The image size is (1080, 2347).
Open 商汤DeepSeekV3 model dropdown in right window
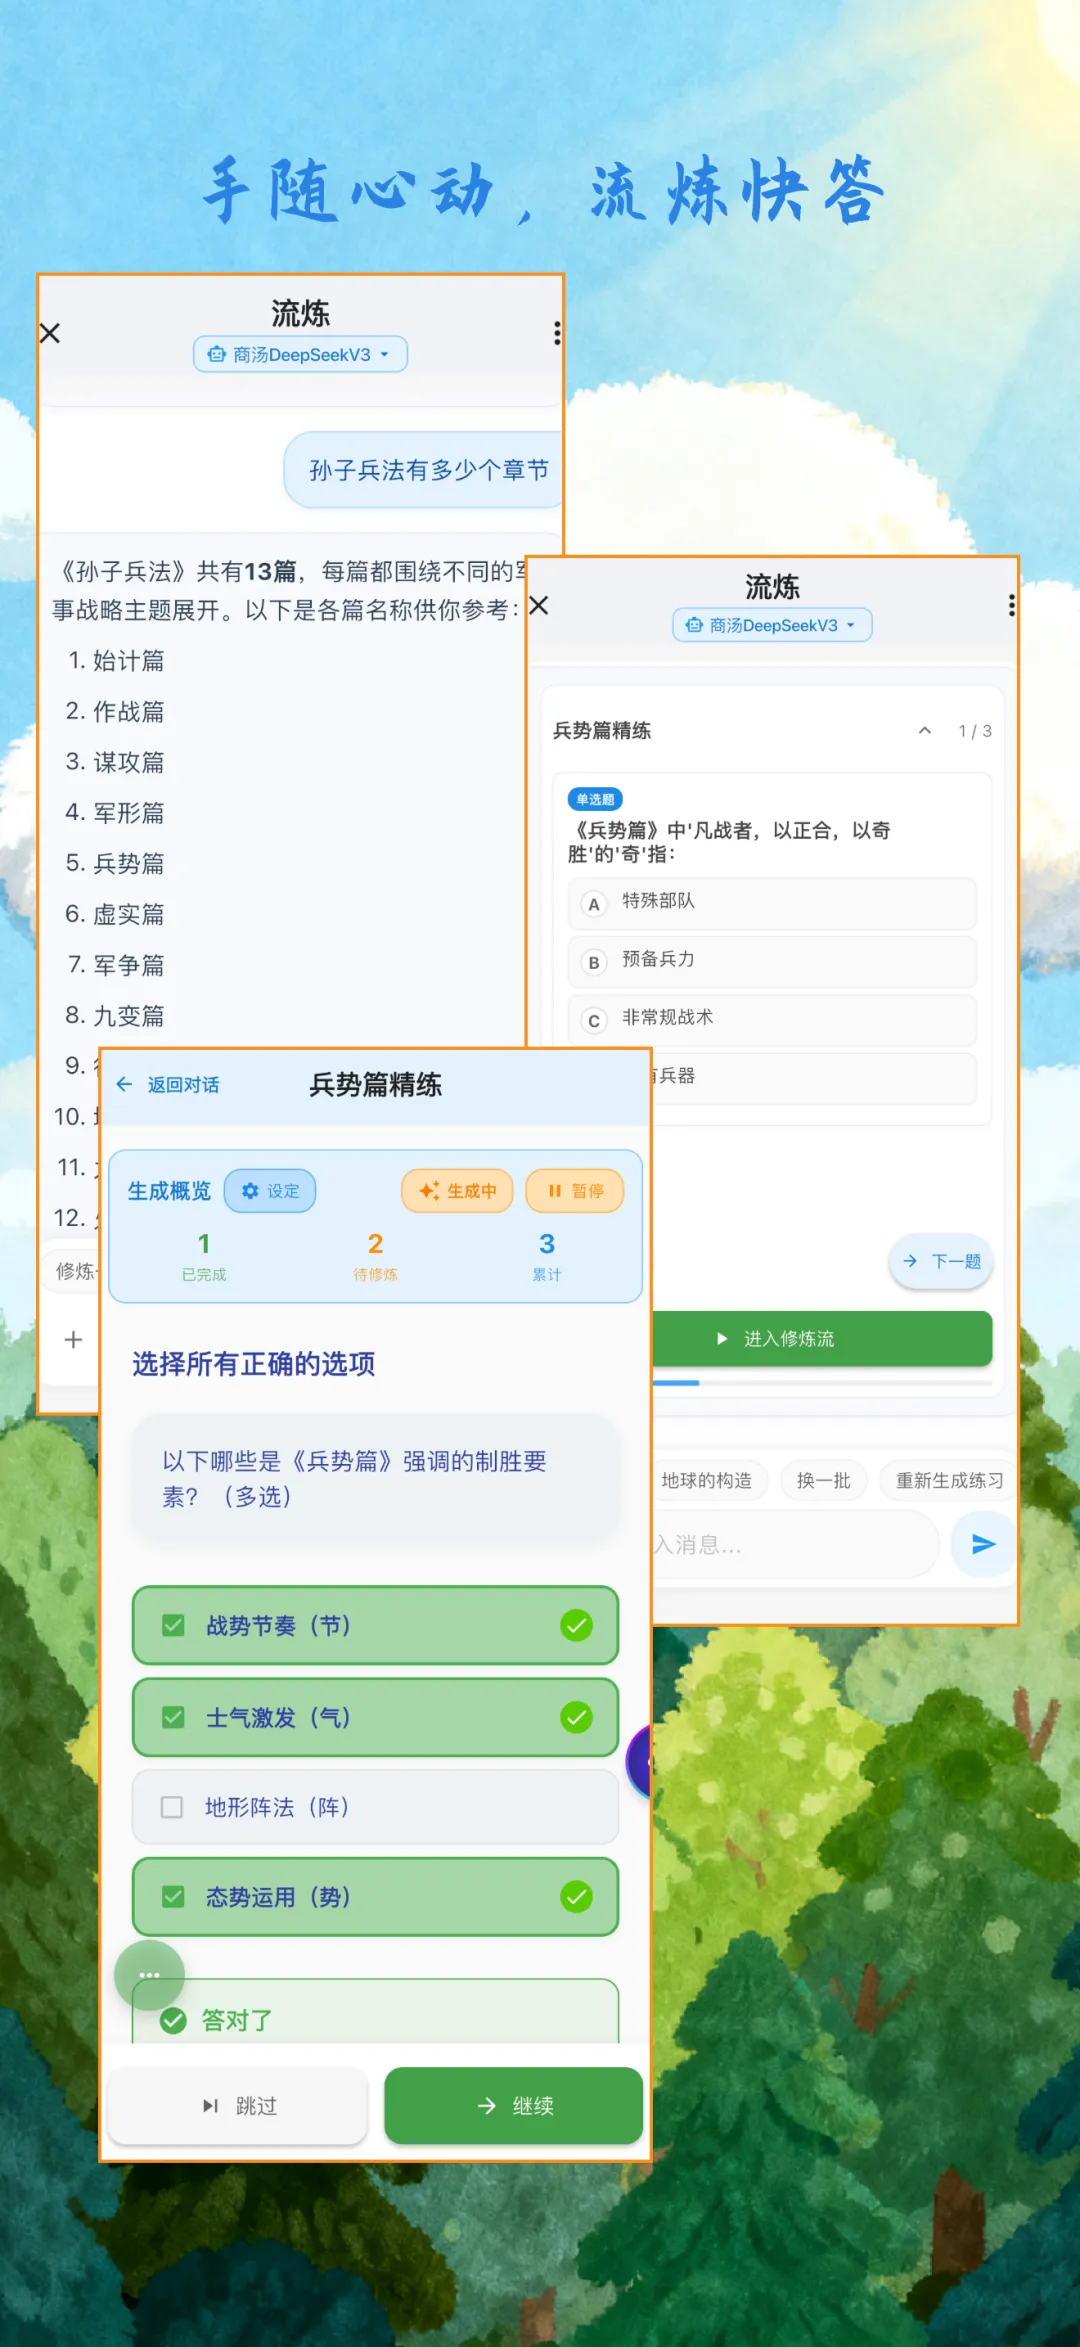pos(772,625)
